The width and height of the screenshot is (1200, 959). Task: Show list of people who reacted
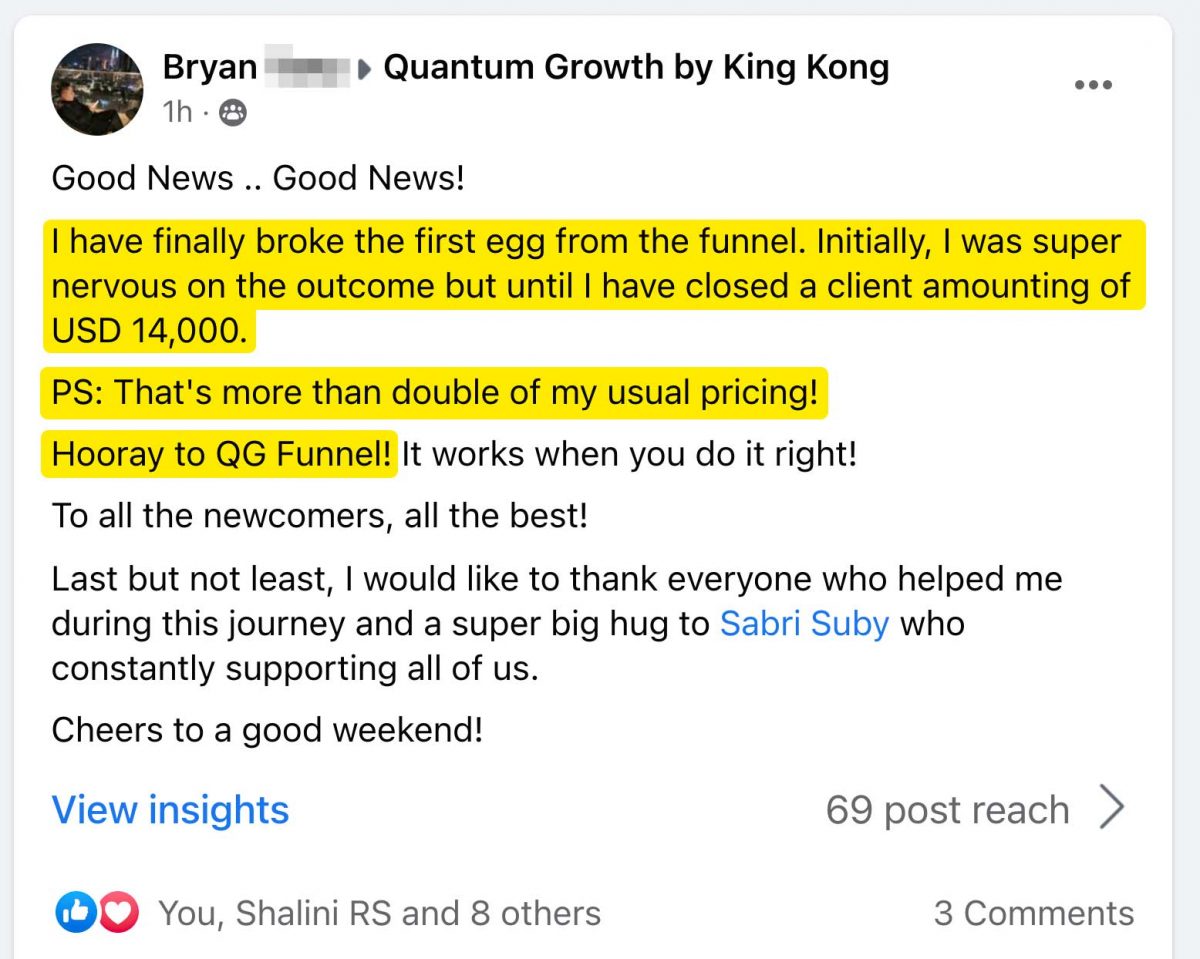point(380,913)
